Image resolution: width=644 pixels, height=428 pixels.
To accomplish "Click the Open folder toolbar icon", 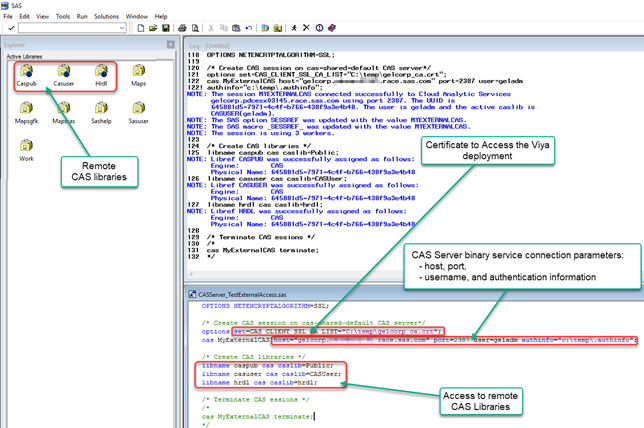I will 155,29.
